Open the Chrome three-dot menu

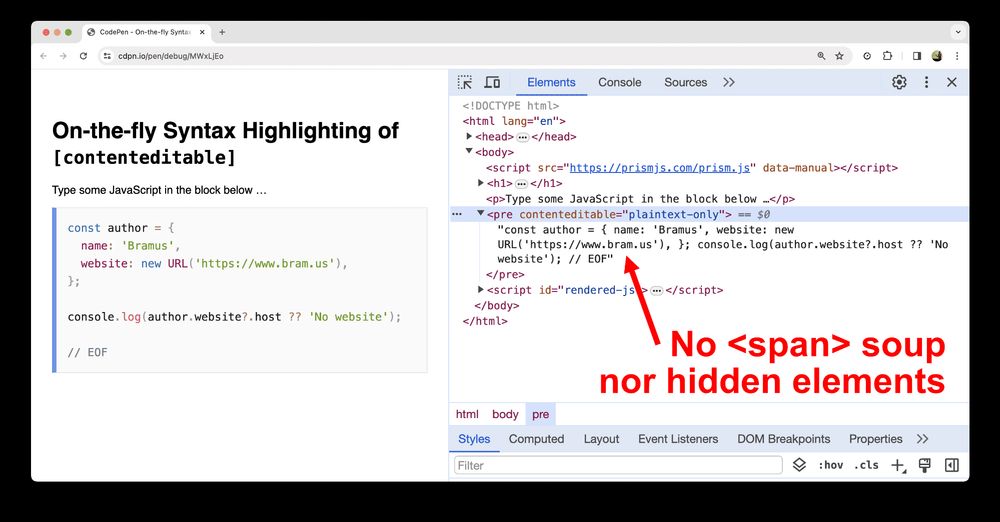point(957,56)
